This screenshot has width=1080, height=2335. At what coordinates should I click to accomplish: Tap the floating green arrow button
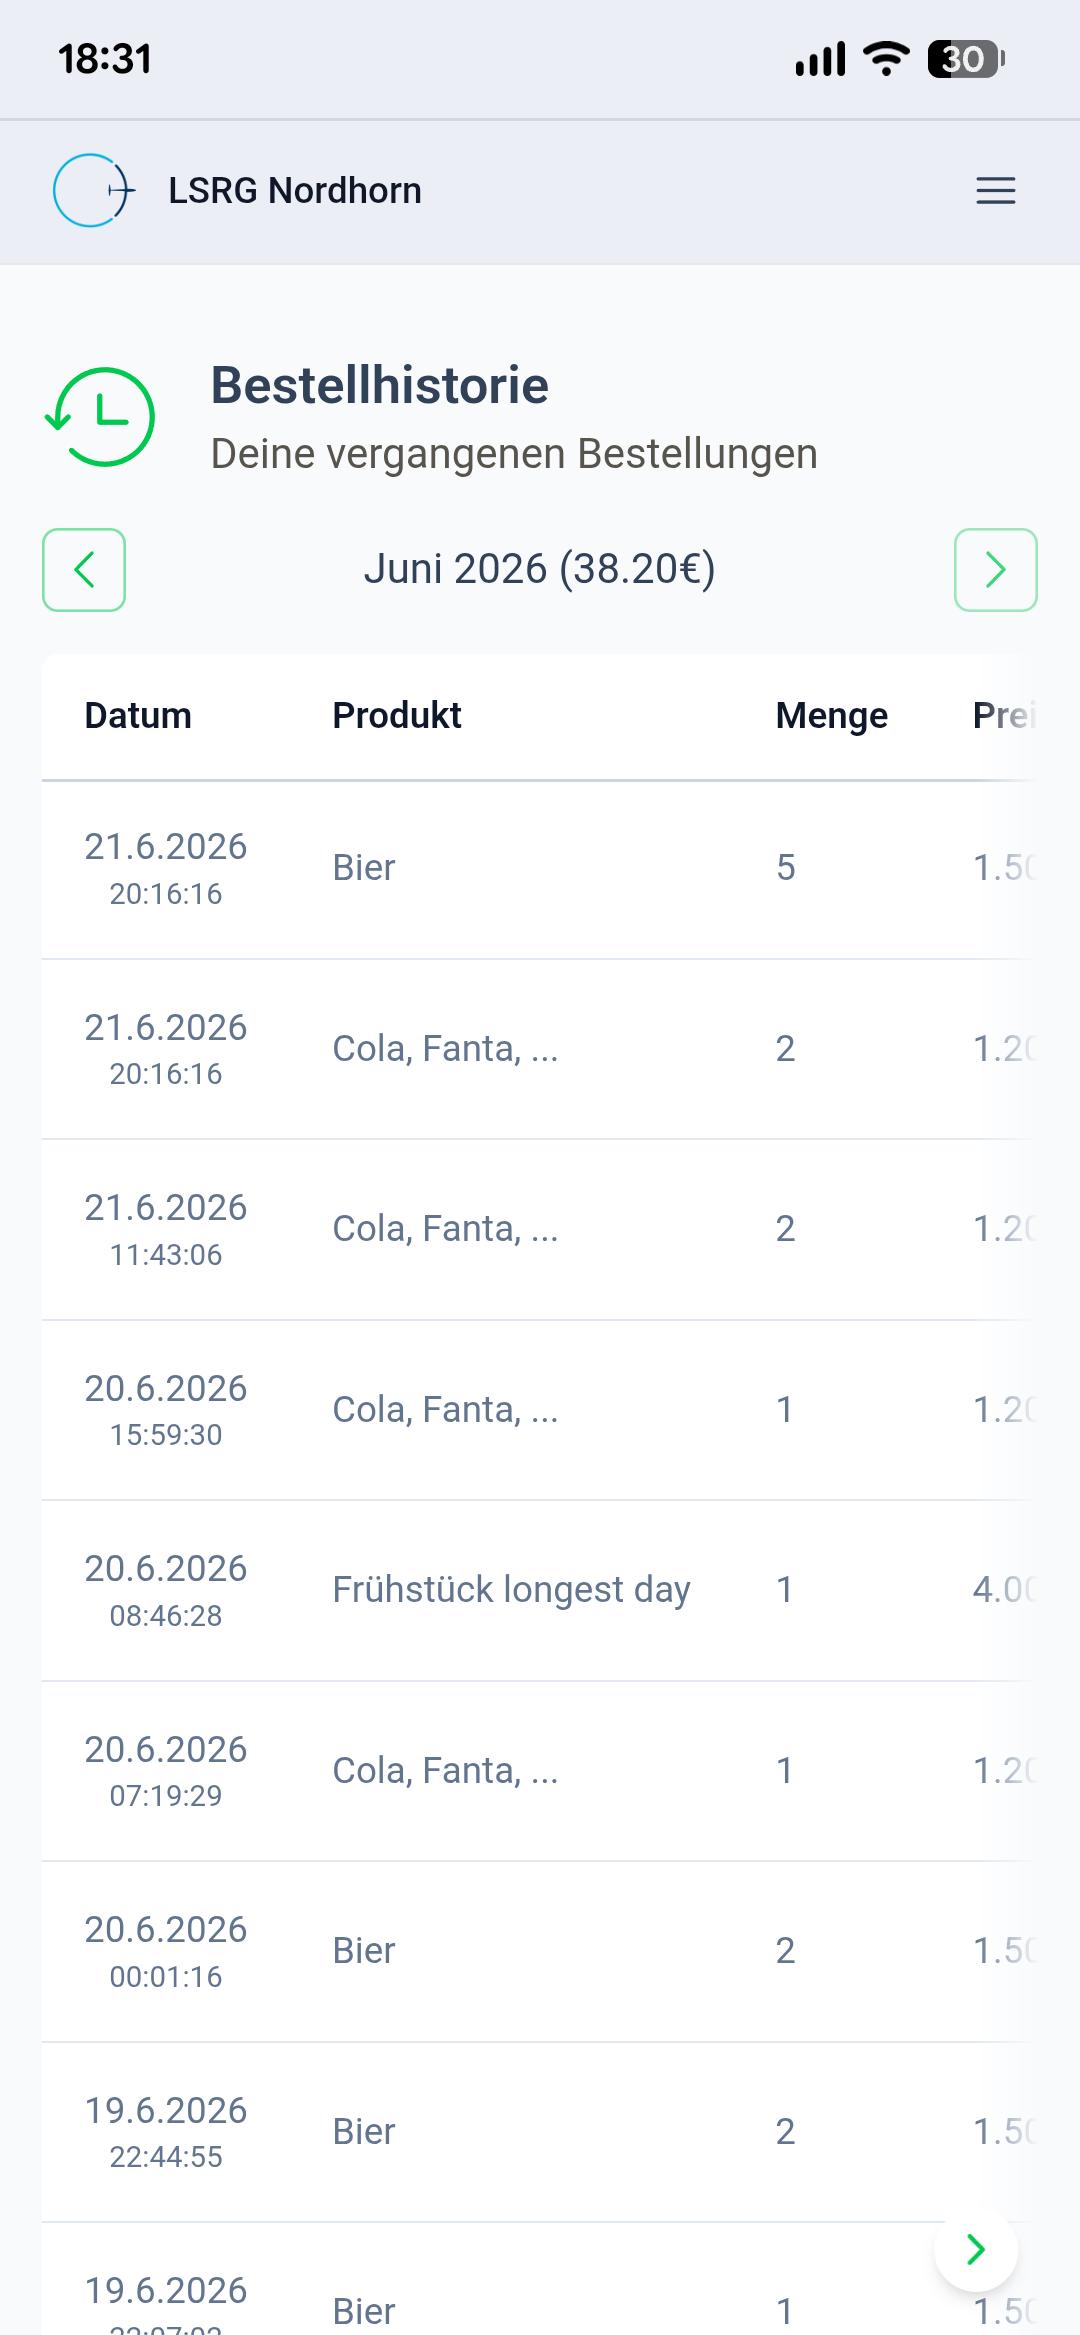(x=976, y=2249)
